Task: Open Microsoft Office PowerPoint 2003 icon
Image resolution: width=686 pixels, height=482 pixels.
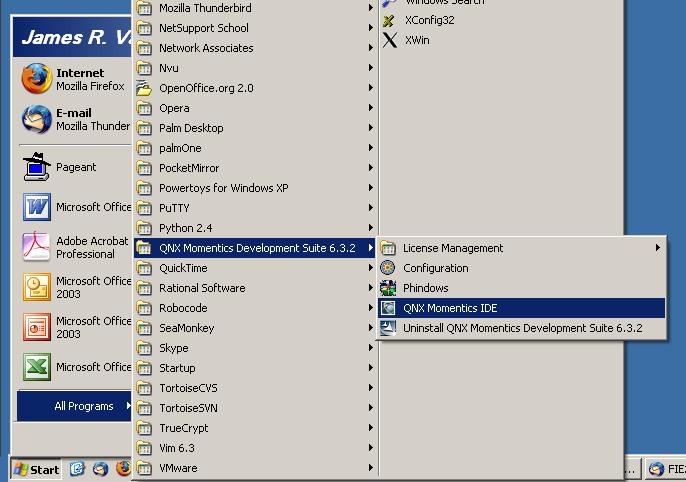Action: pos(37,327)
